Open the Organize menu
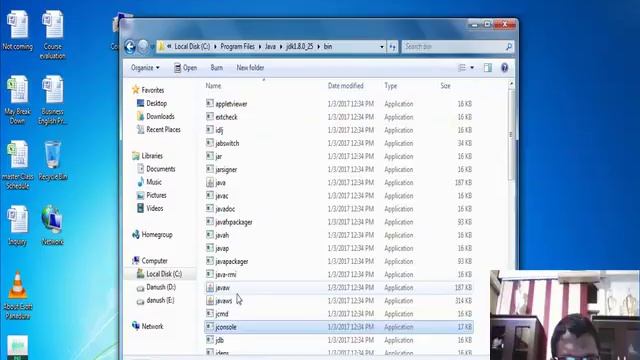The width and height of the screenshot is (640, 360). pos(145,68)
